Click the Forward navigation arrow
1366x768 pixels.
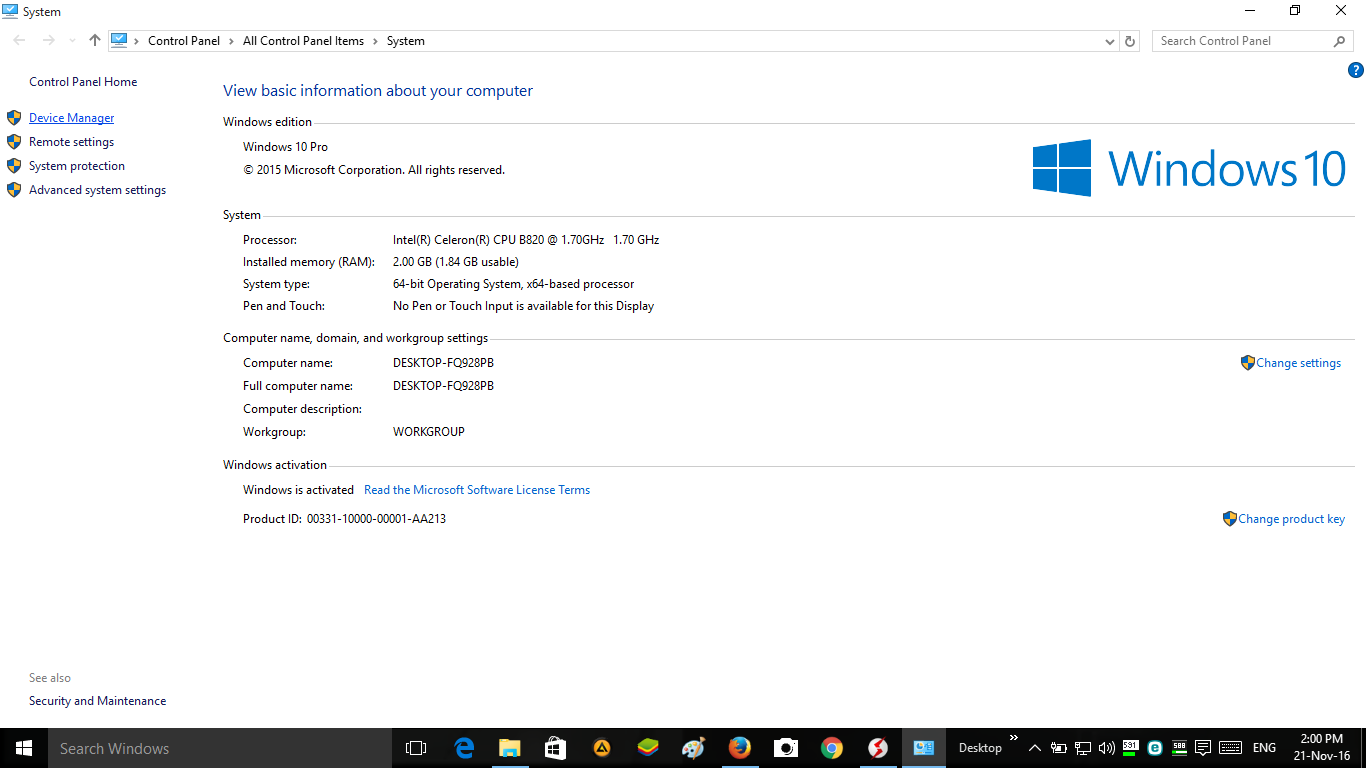(x=48, y=41)
